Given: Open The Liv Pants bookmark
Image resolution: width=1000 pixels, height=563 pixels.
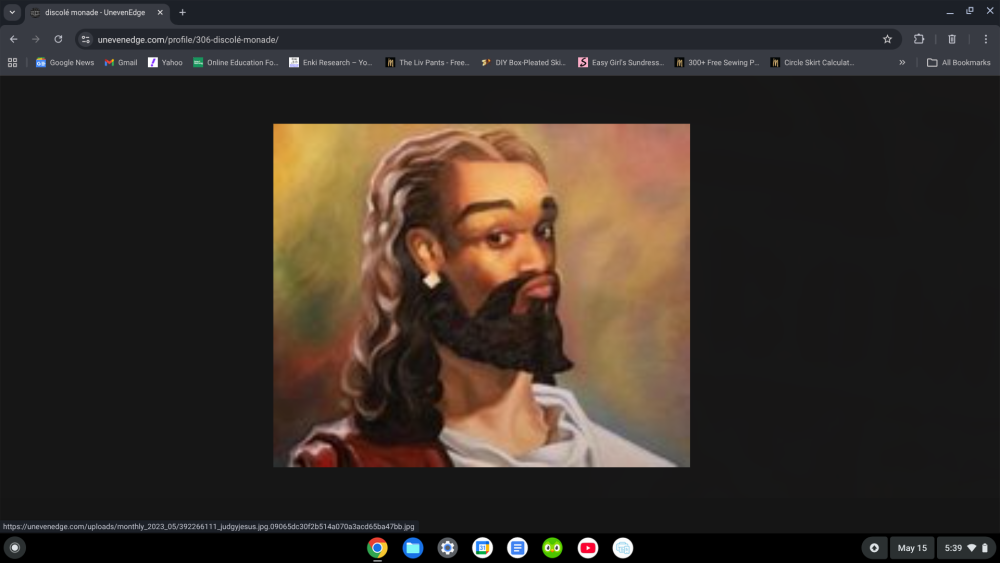Looking at the screenshot, I should (x=427, y=62).
